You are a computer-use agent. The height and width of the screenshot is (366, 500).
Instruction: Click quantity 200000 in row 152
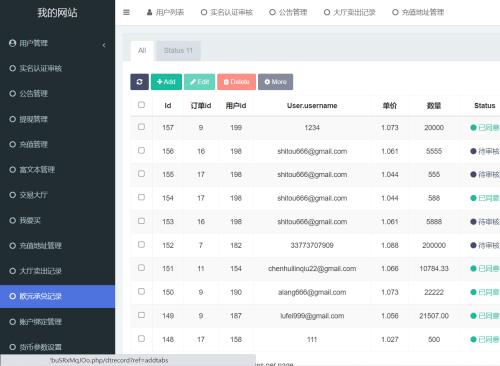pyautogui.click(x=434, y=245)
